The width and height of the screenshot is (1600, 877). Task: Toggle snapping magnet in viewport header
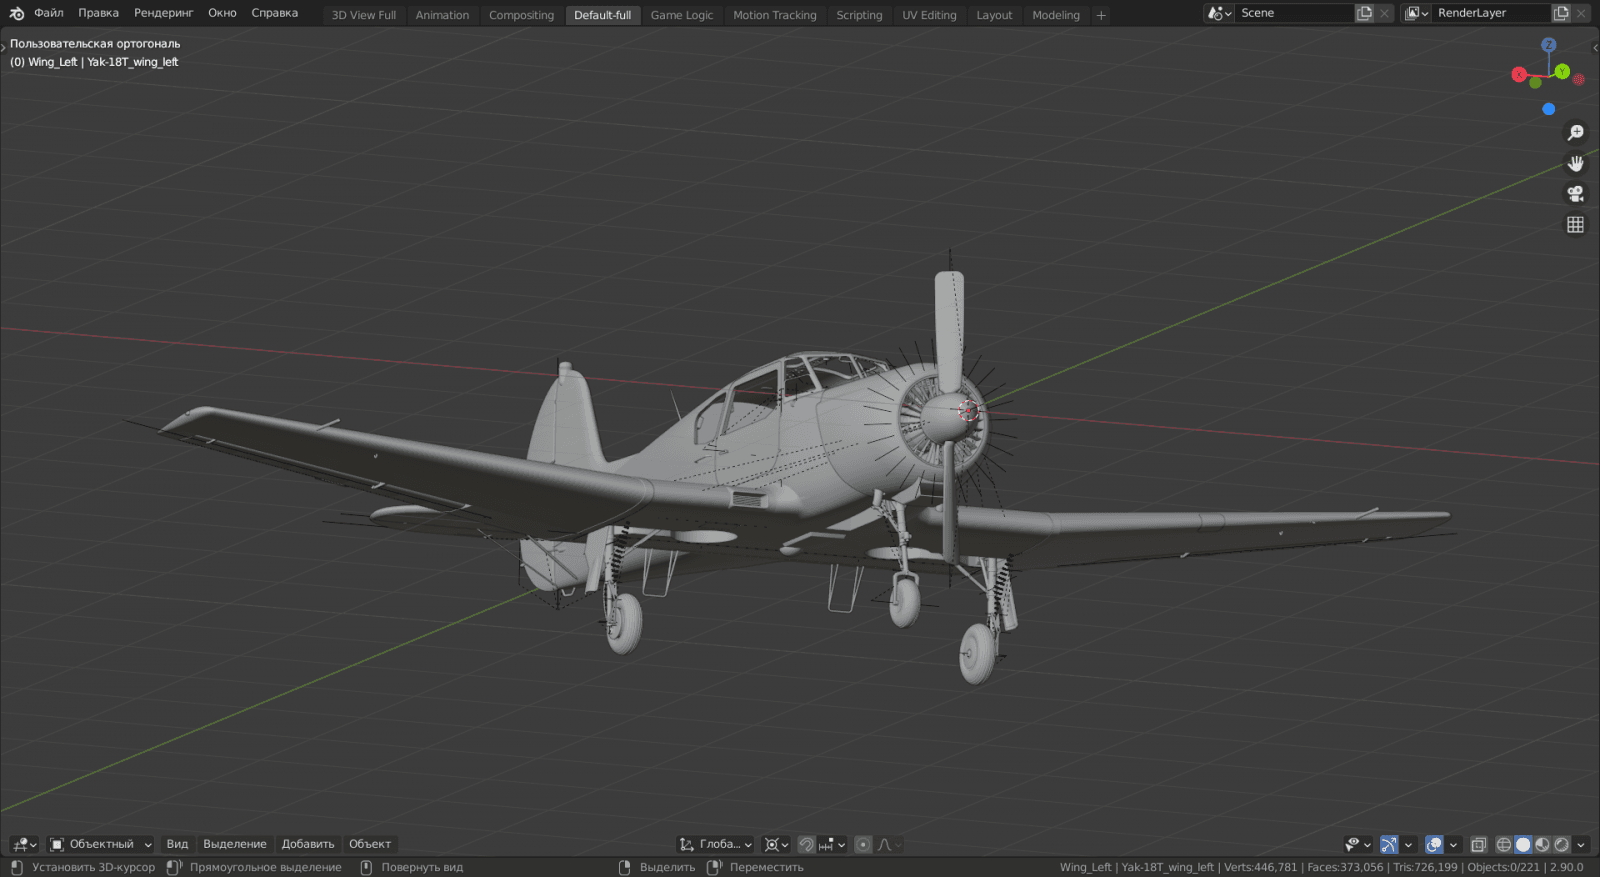click(806, 845)
